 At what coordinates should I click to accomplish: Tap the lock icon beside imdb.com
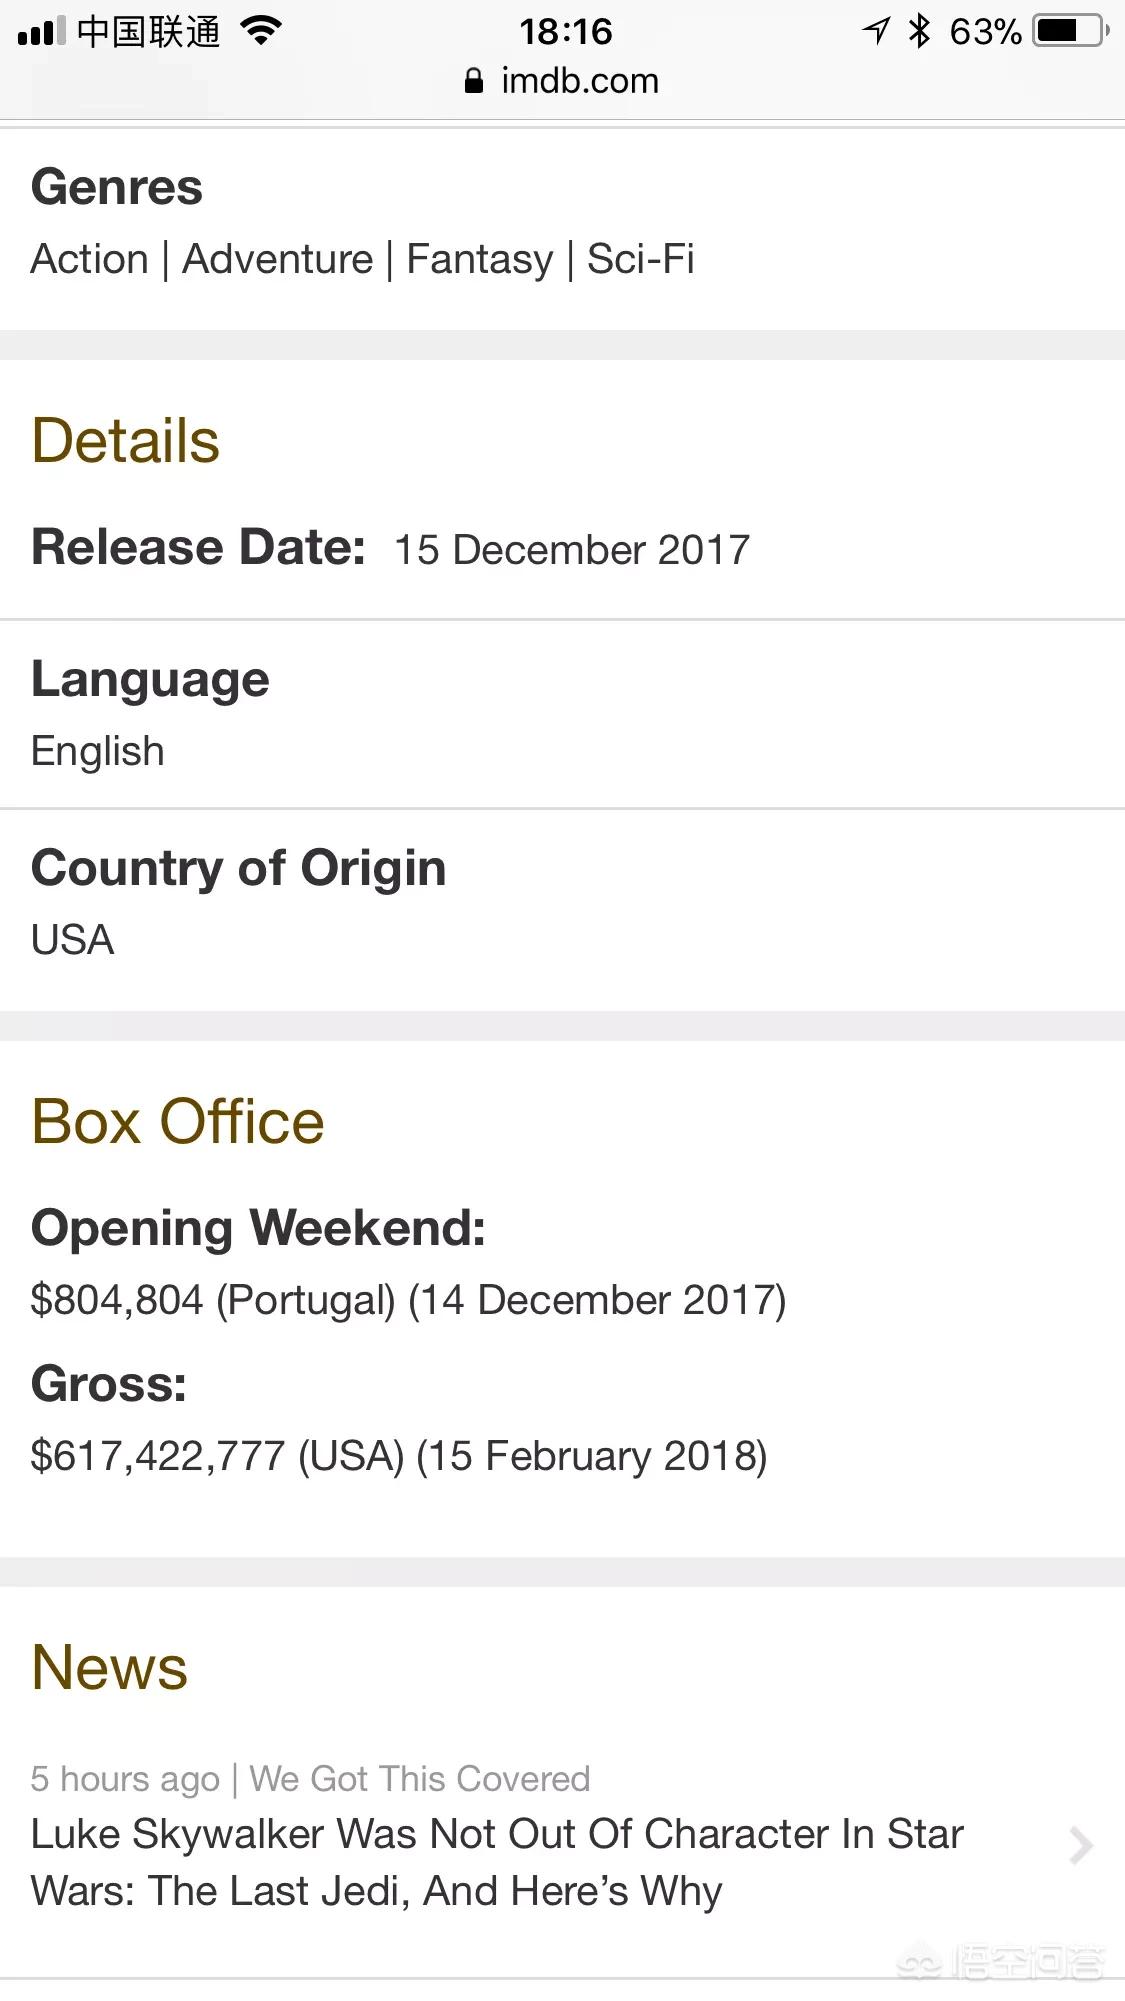click(x=474, y=81)
